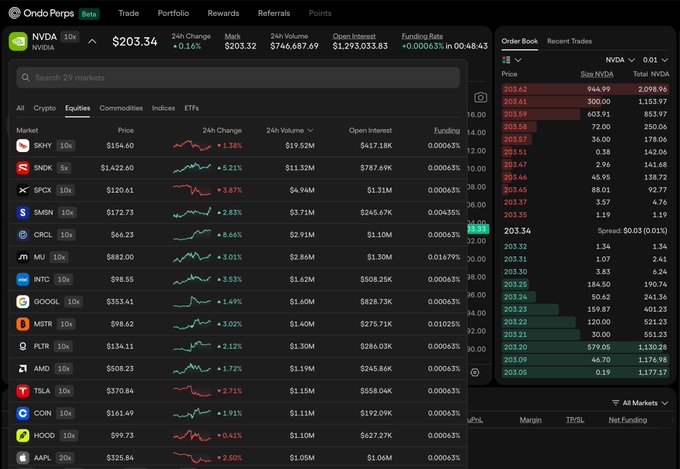Select the Commodities filter tab
Viewport: 680px width, 469px height.
pyautogui.click(x=121, y=108)
